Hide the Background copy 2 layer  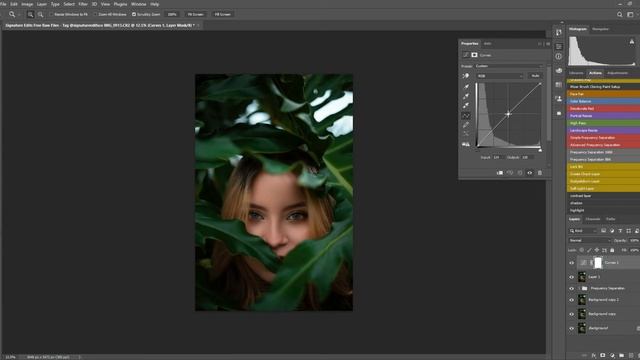click(571, 300)
